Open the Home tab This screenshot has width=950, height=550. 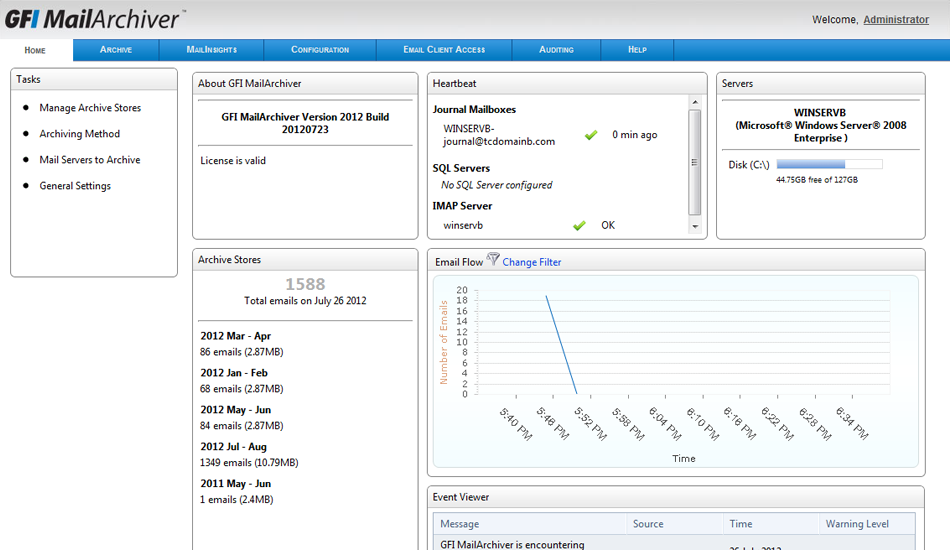[x=35, y=50]
